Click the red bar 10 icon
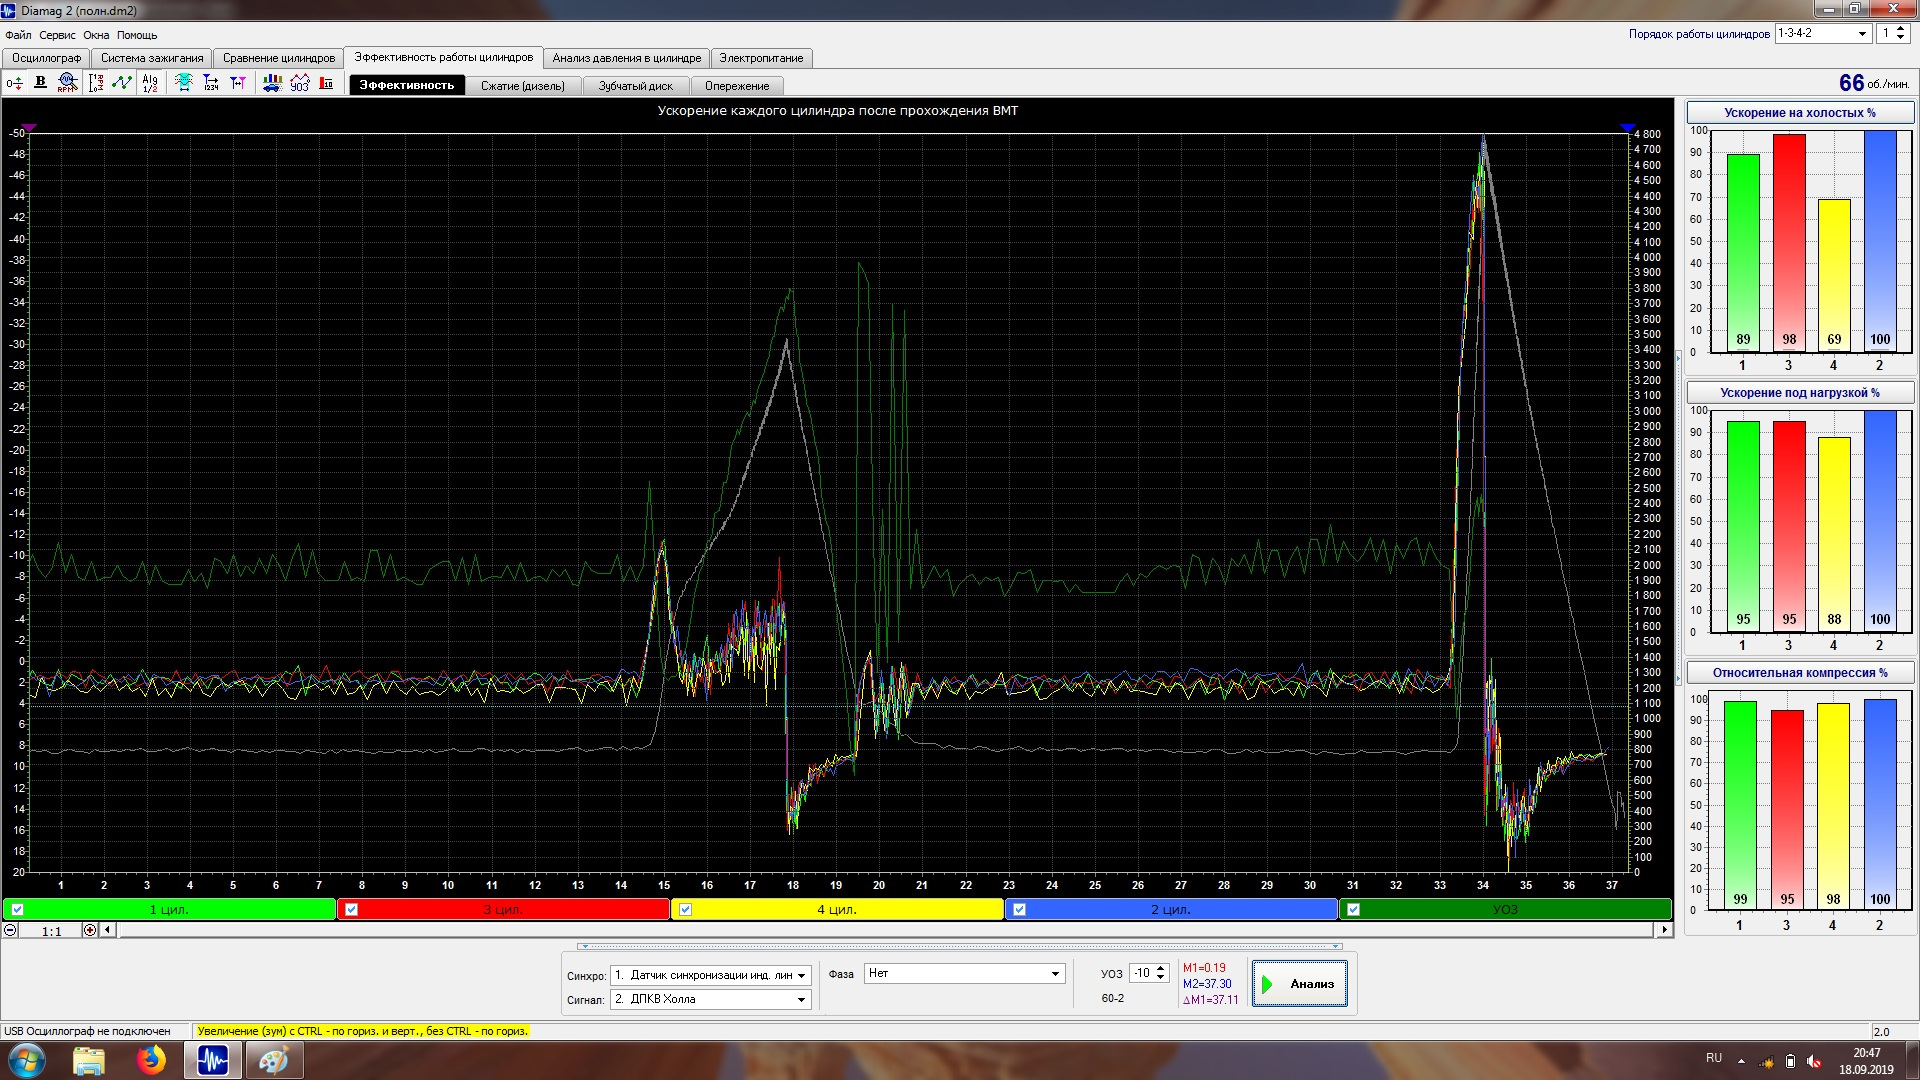 point(326,83)
